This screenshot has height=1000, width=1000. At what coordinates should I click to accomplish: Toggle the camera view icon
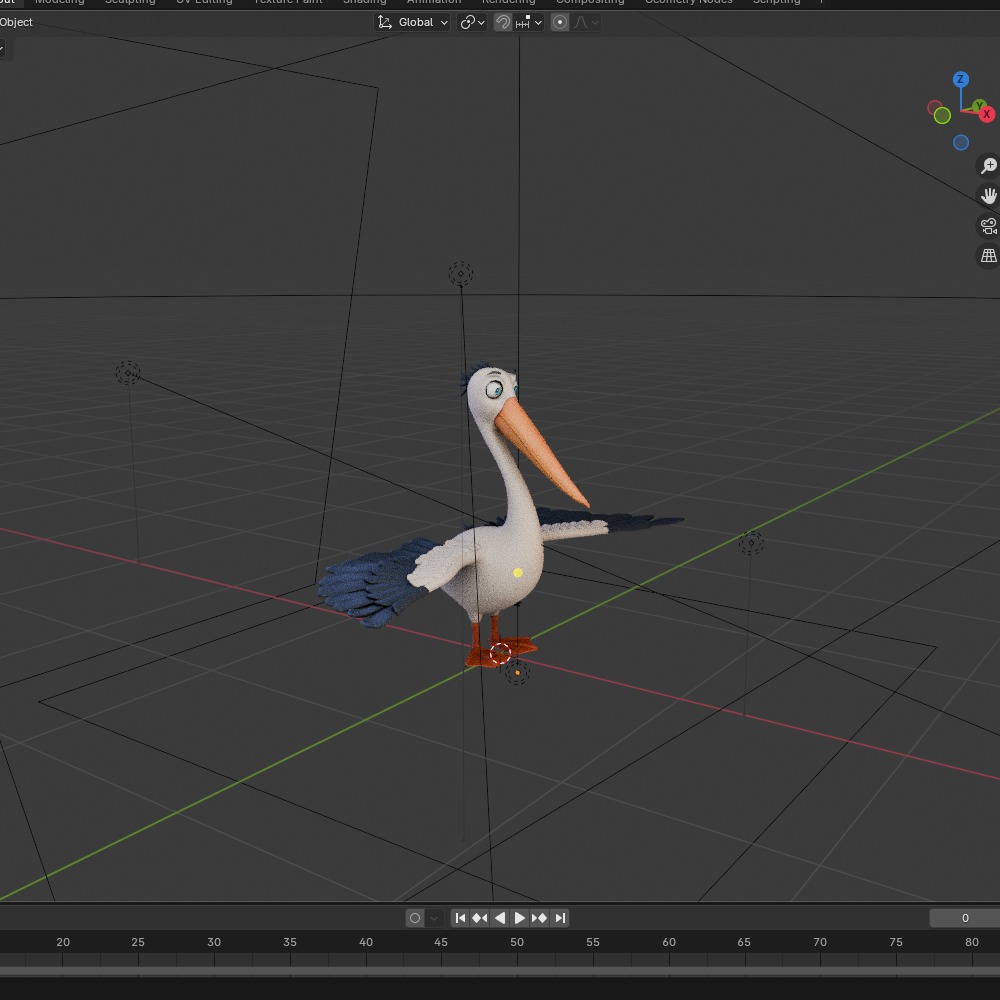[x=988, y=226]
